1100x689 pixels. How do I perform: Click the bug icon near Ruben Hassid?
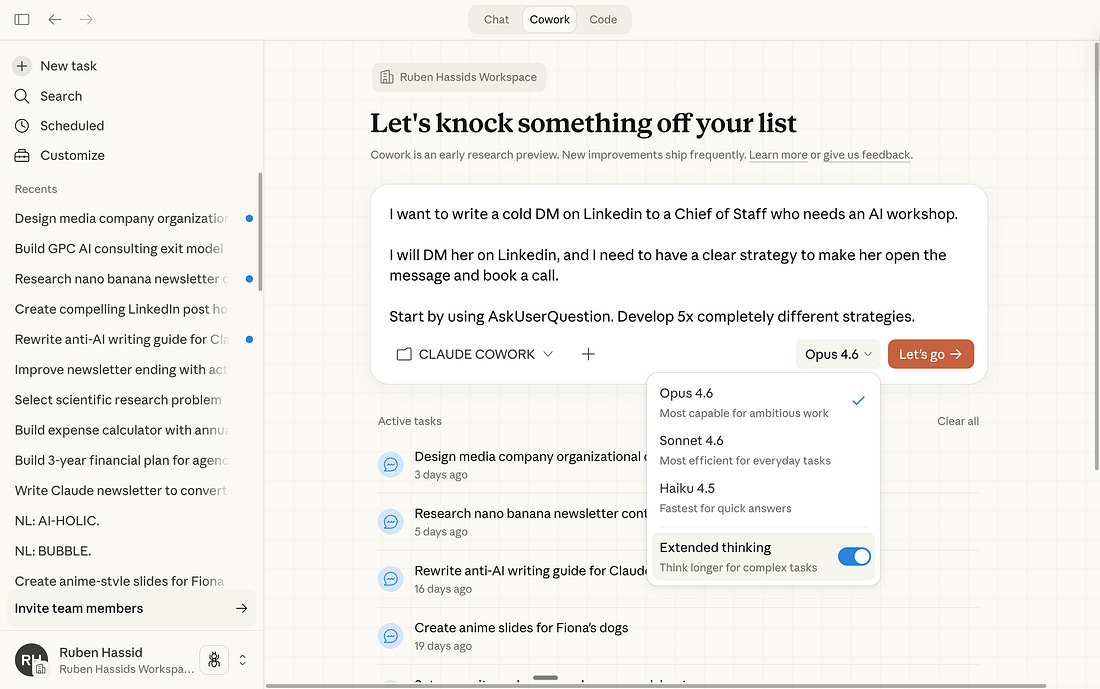click(x=214, y=660)
